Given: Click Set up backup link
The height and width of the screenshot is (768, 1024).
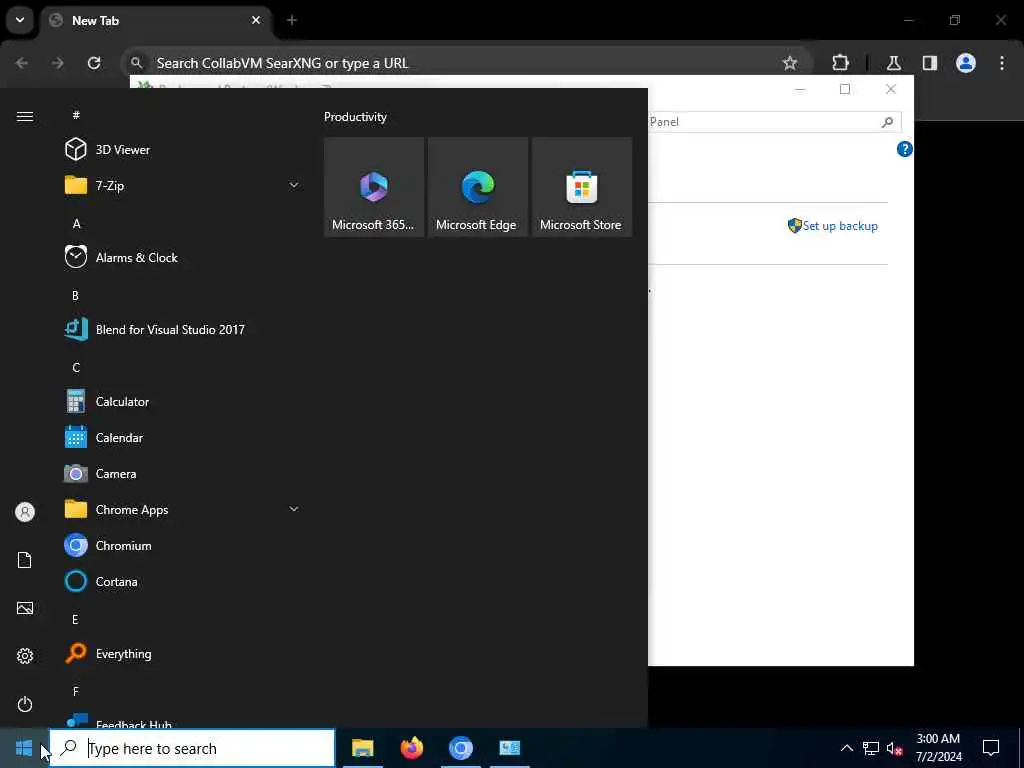Looking at the screenshot, I should 840,226.
